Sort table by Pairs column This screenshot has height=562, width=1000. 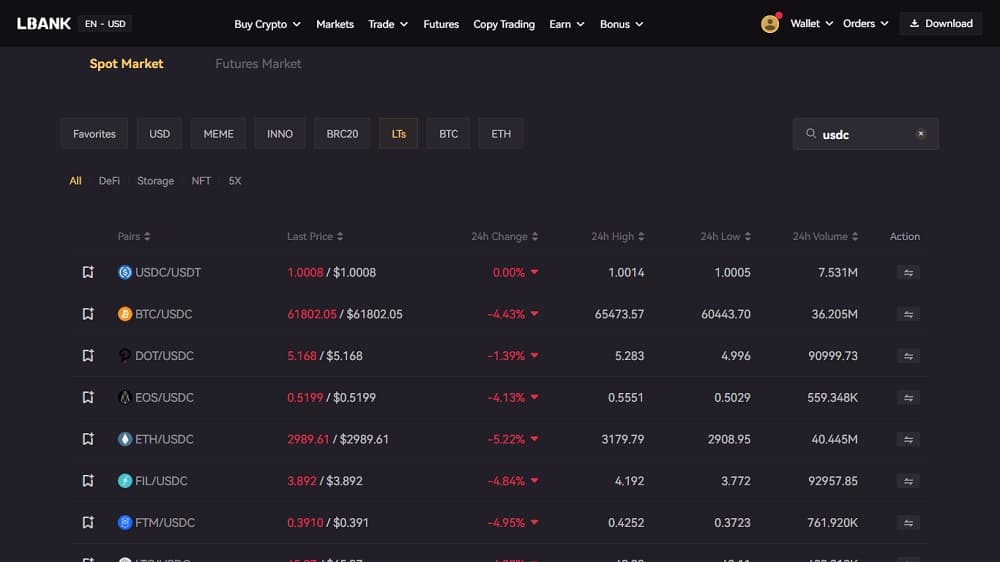pos(134,237)
